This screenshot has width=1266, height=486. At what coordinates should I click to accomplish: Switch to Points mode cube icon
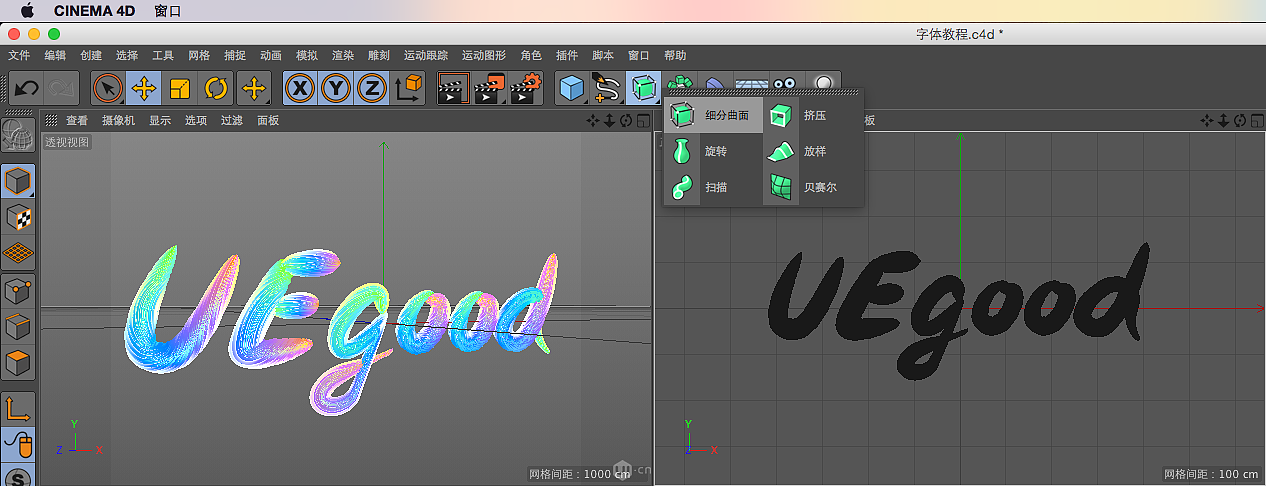18,291
